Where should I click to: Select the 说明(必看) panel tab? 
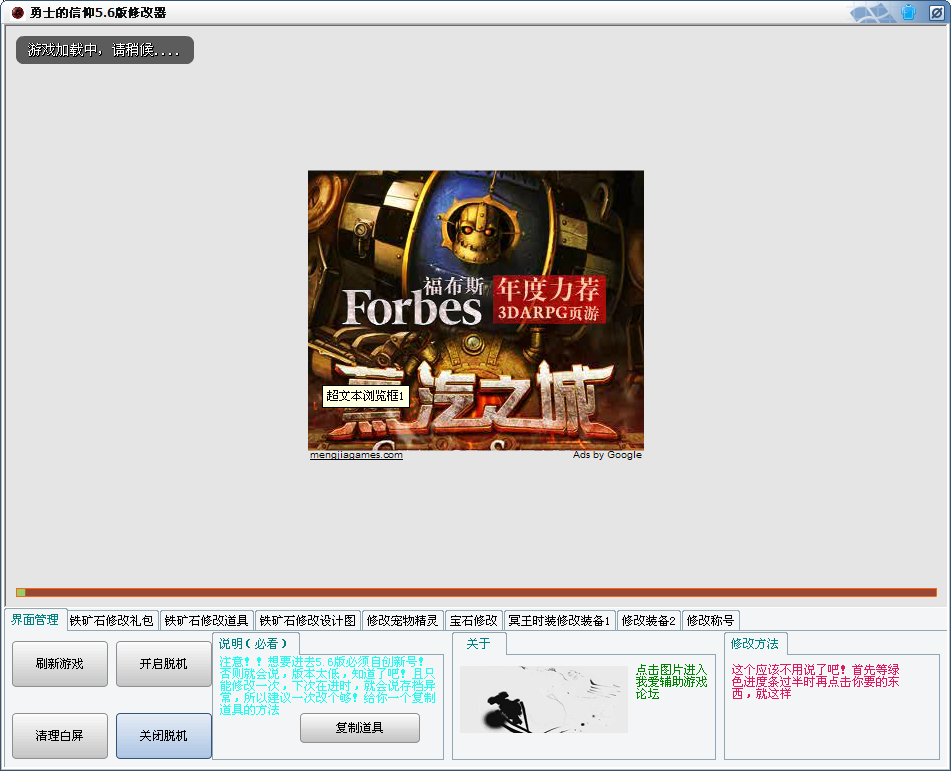254,644
